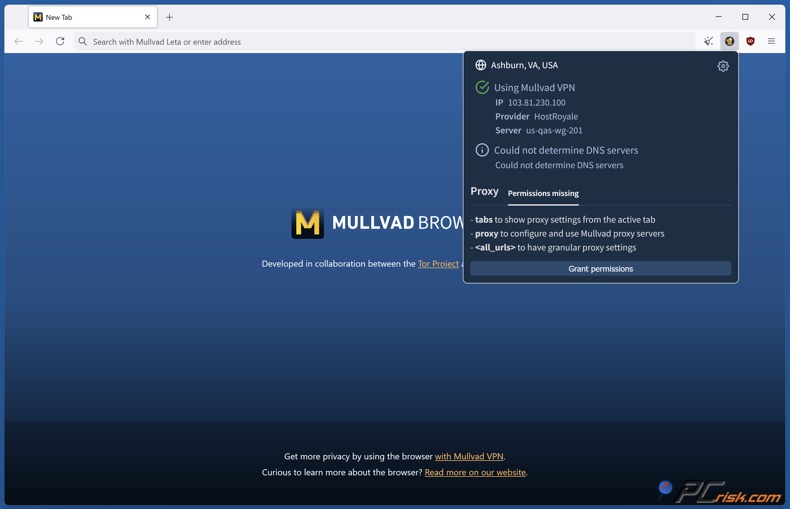
Task: Click the Permissions missing label
Action: (543, 194)
